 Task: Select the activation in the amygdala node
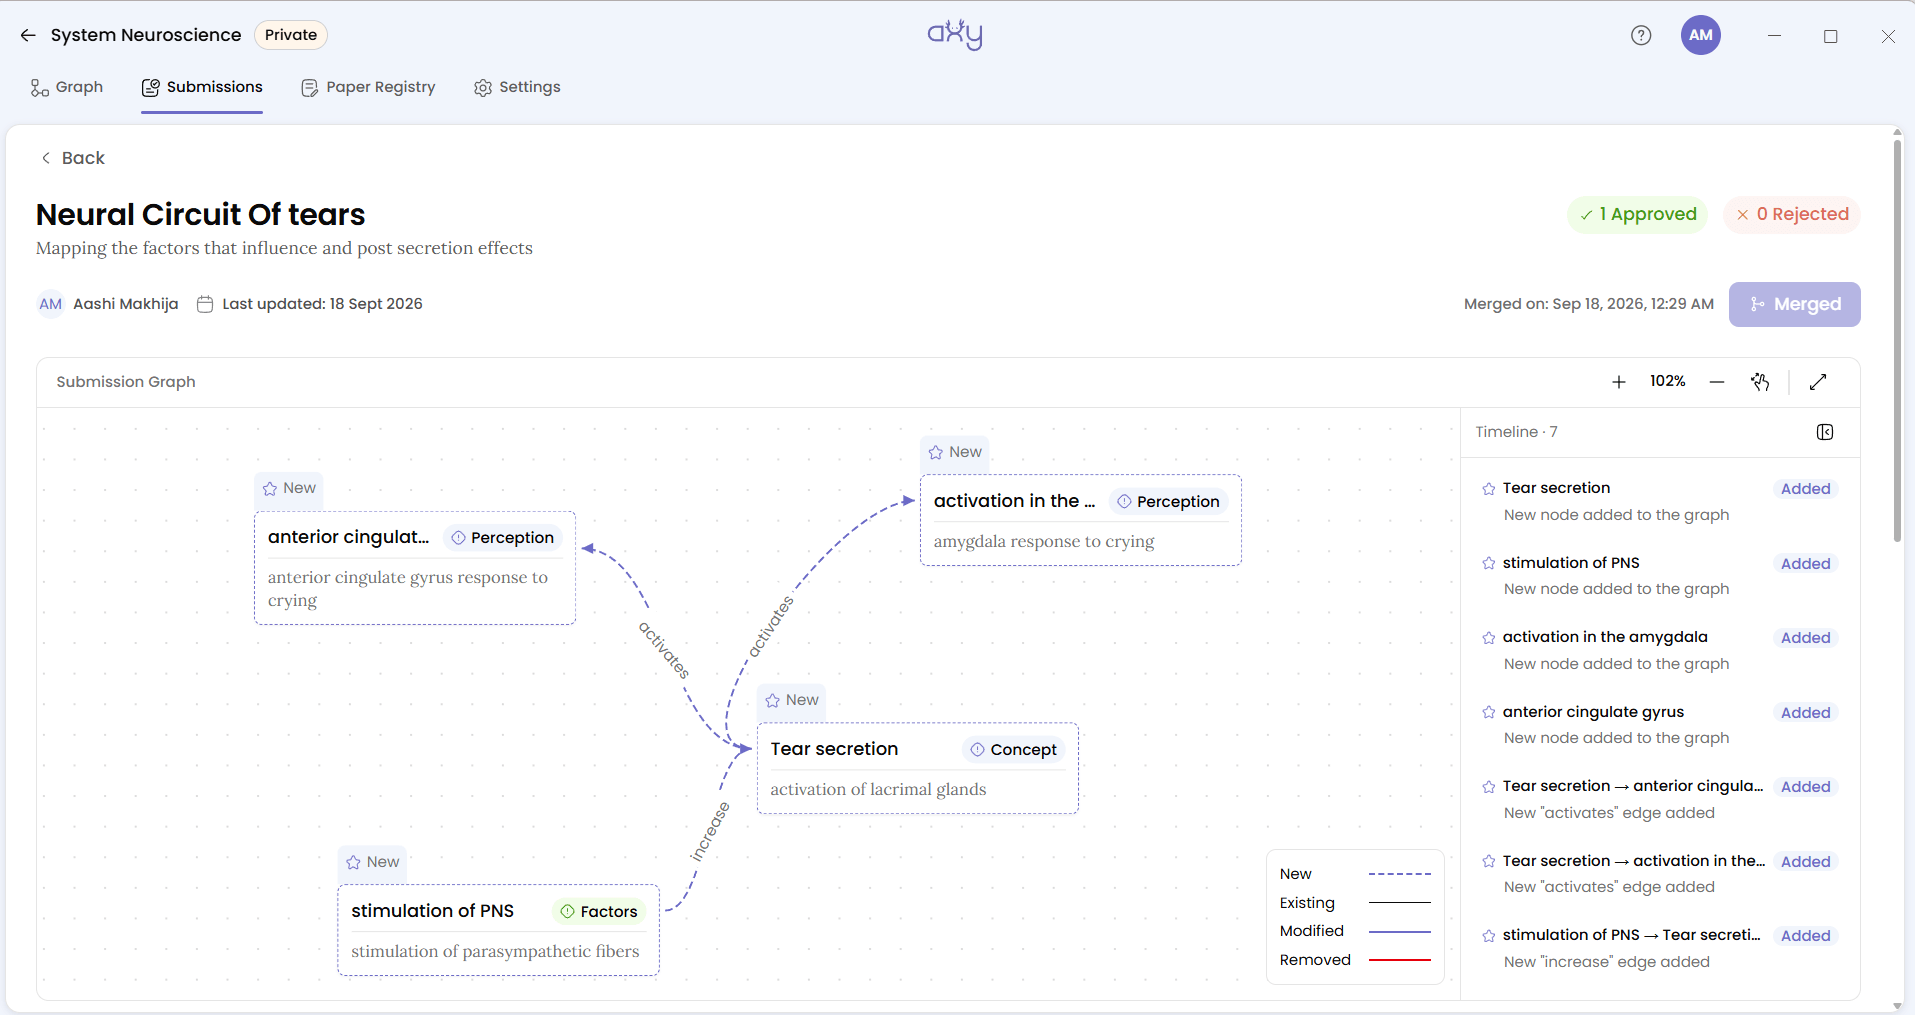point(1081,520)
